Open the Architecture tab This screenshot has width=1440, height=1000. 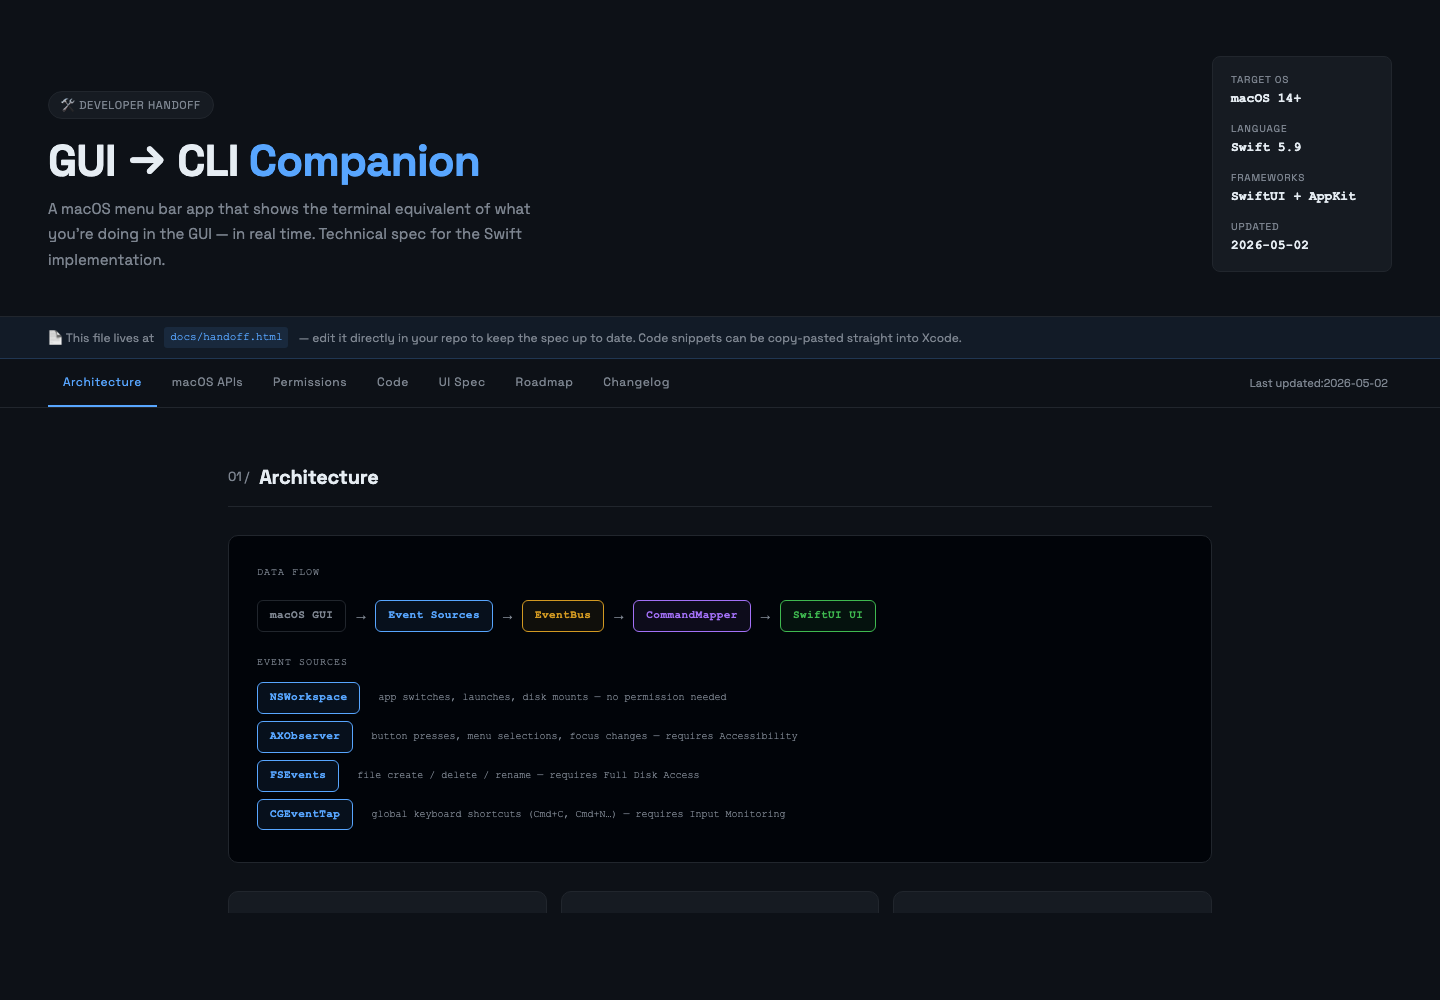click(102, 382)
